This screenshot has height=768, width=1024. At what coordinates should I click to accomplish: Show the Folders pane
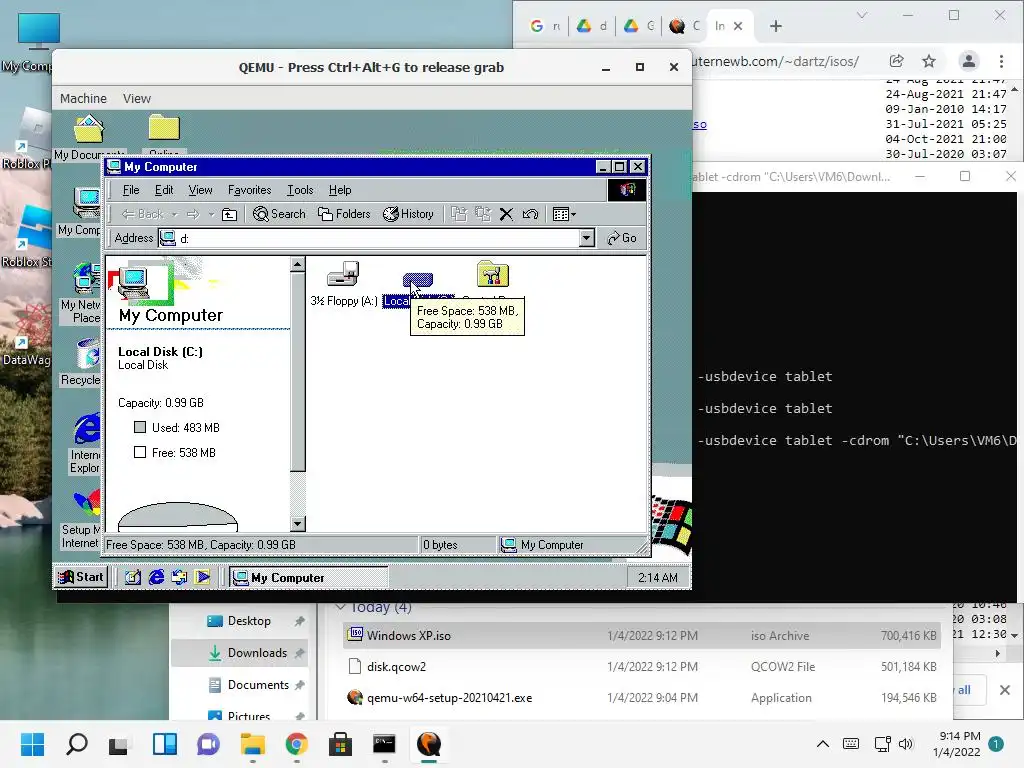tap(344, 214)
